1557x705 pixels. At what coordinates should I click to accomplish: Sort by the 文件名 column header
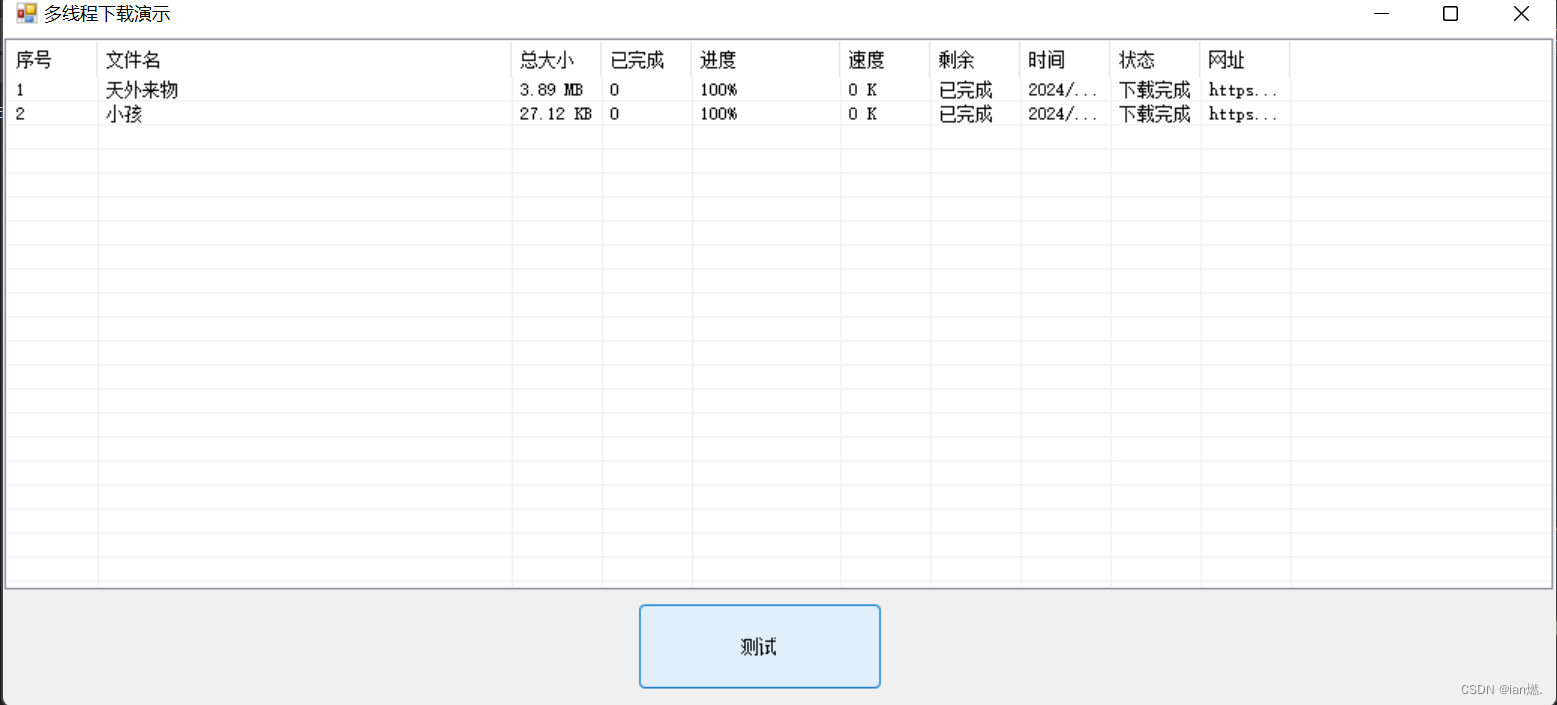point(304,60)
